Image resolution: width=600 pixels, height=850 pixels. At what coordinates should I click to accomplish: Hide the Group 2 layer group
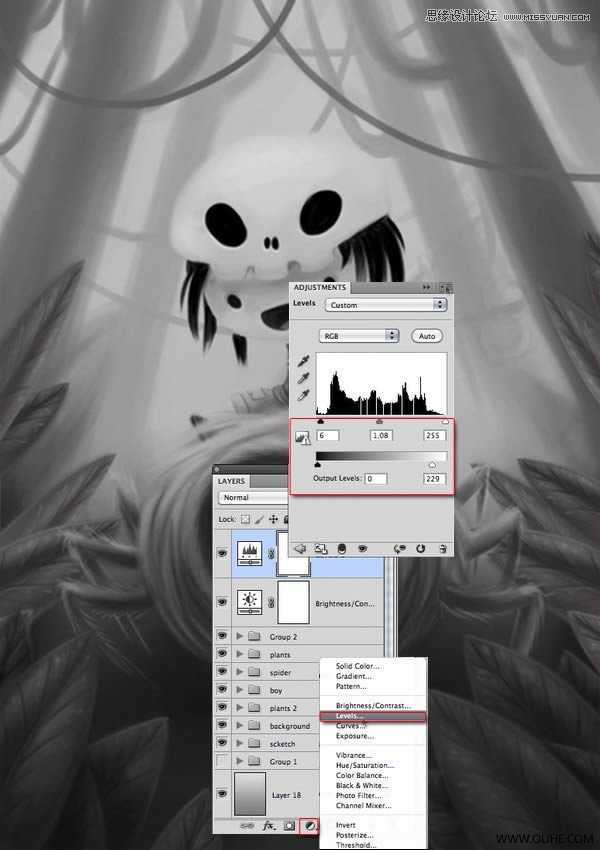222,636
